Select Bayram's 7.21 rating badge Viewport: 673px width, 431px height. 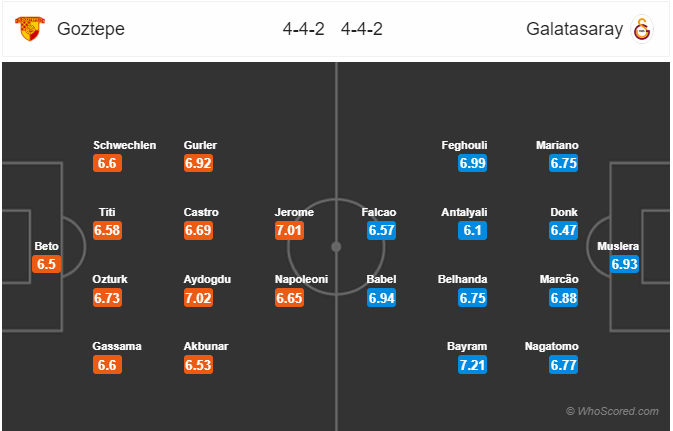(x=472, y=365)
